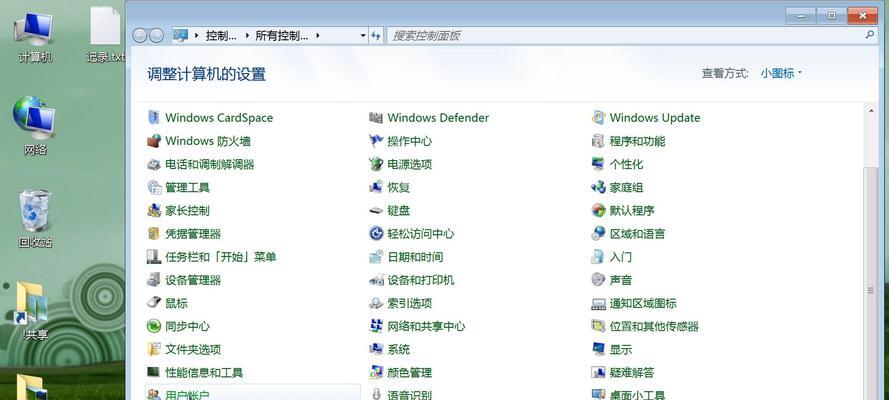Expand the arrow after 所有控制... breadcrumb
889x400 pixels.
coord(318,36)
